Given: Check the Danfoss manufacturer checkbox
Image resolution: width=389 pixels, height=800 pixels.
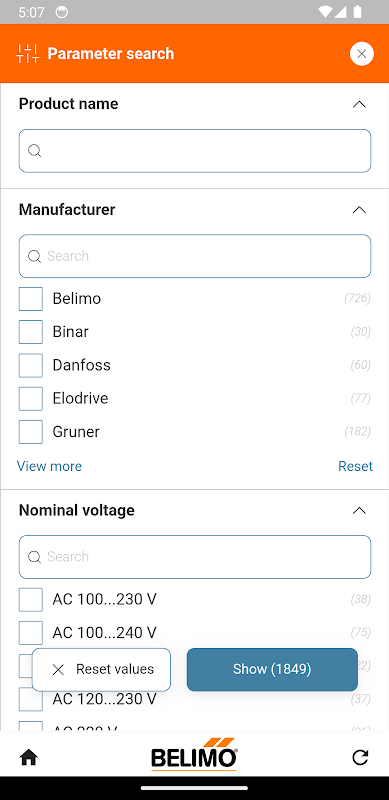Looking at the screenshot, I should pos(31,365).
